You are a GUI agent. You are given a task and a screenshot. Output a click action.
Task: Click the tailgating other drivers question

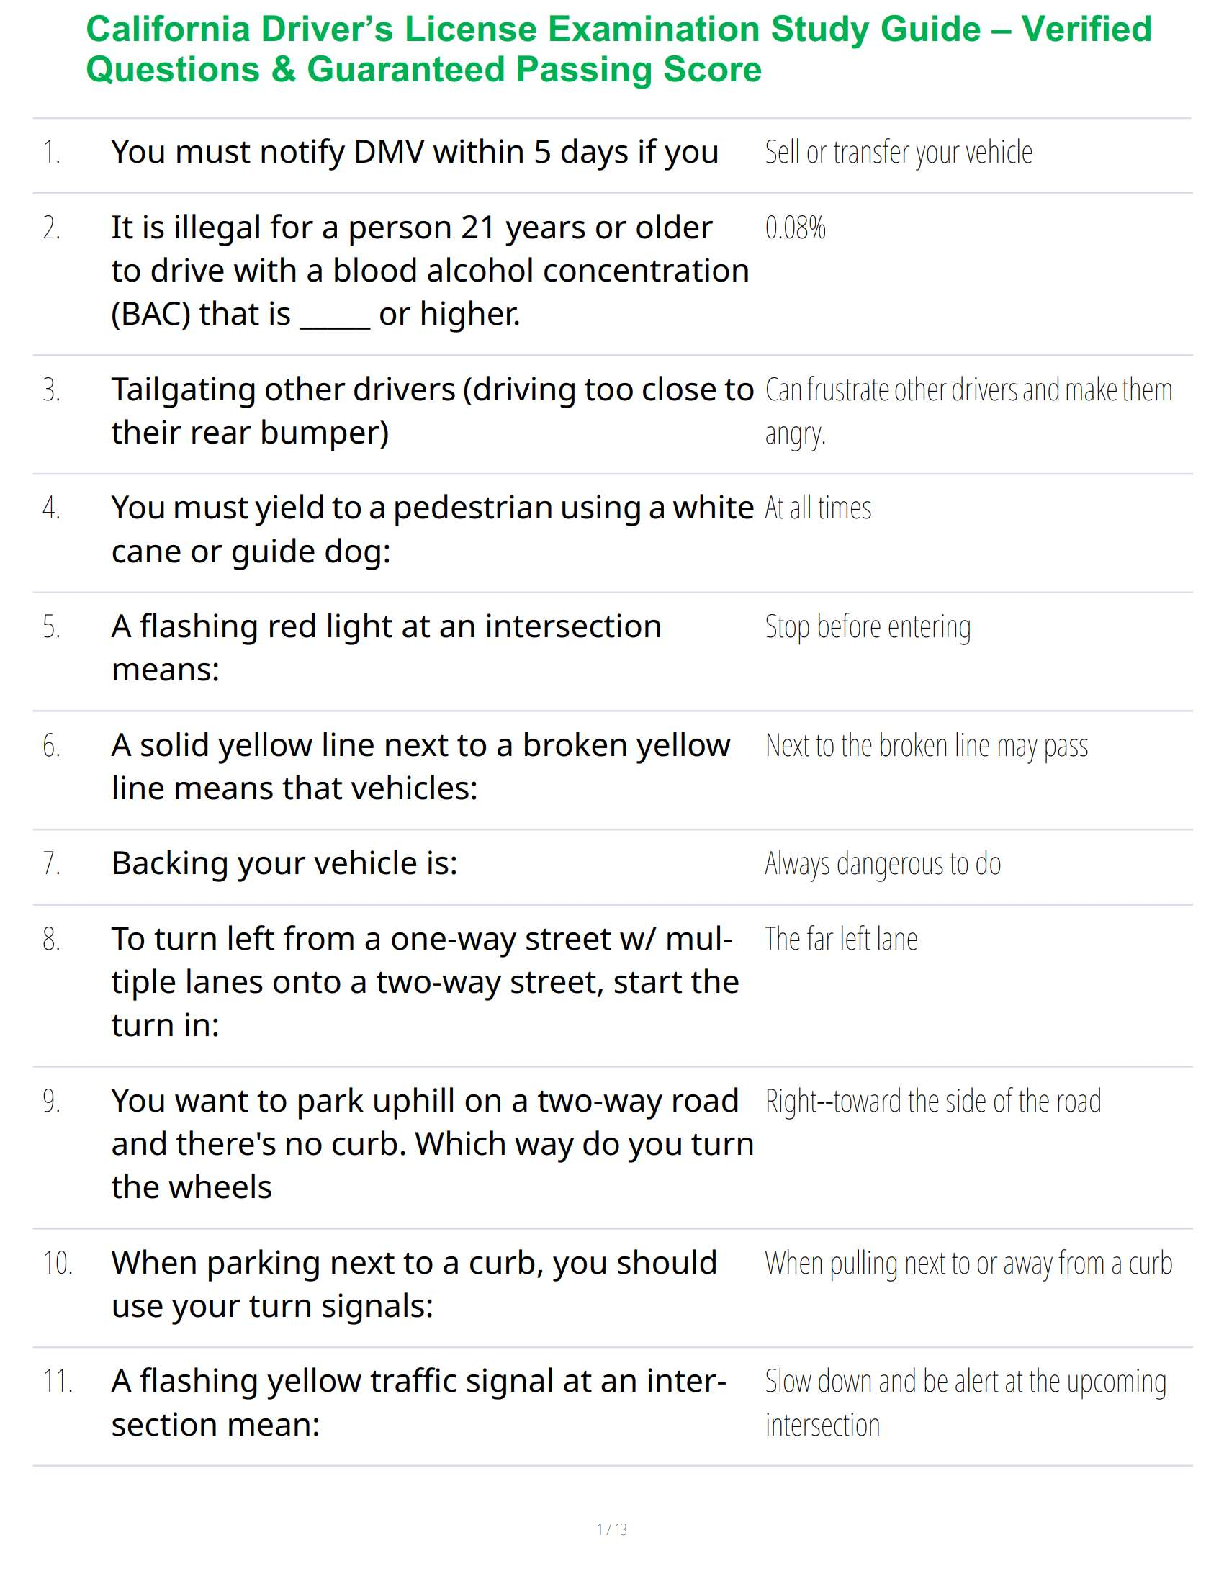click(x=431, y=411)
